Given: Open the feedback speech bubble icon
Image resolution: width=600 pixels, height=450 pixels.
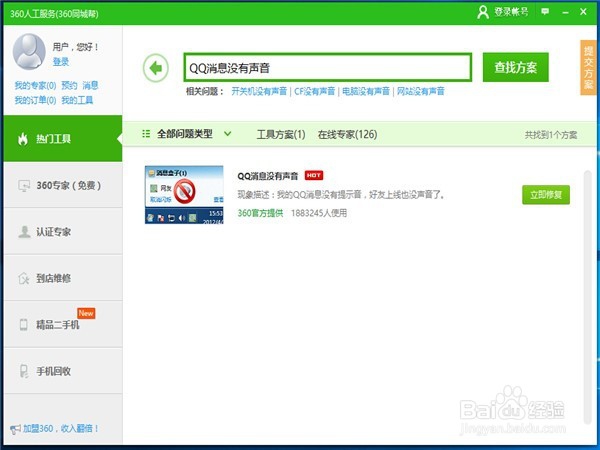Looking at the screenshot, I should pos(545,11).
